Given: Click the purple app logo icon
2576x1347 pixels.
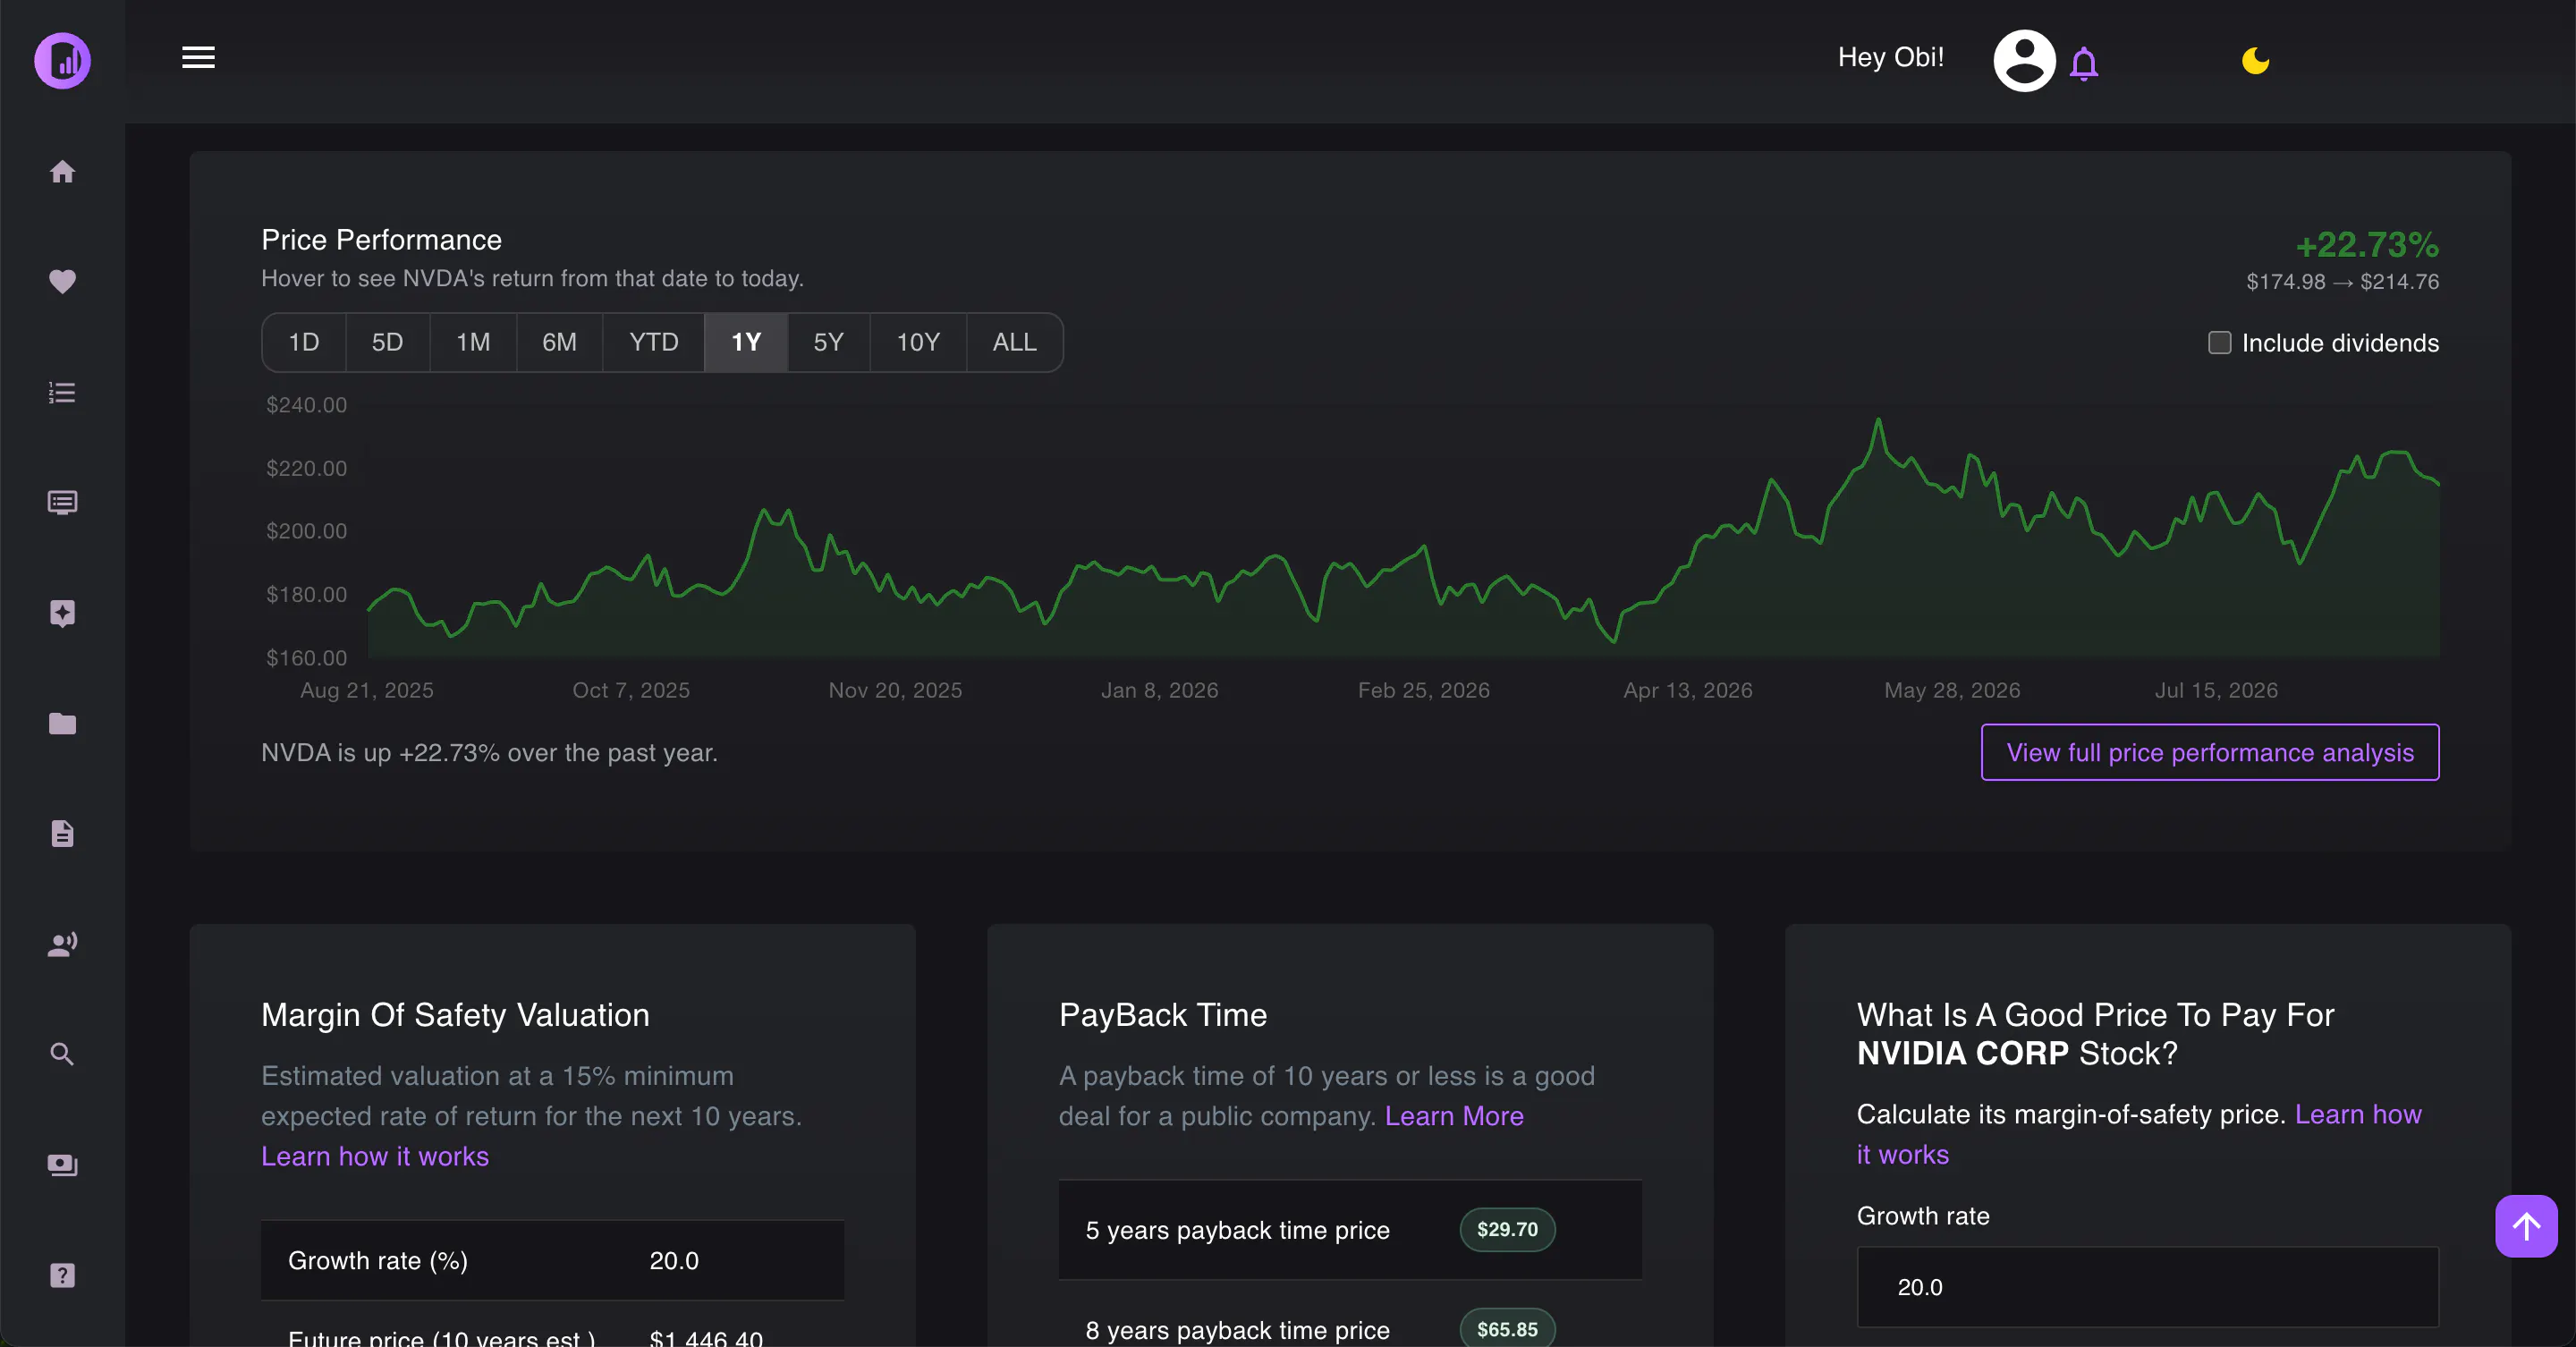Looking at the screenshot, I should coord(62,61).
